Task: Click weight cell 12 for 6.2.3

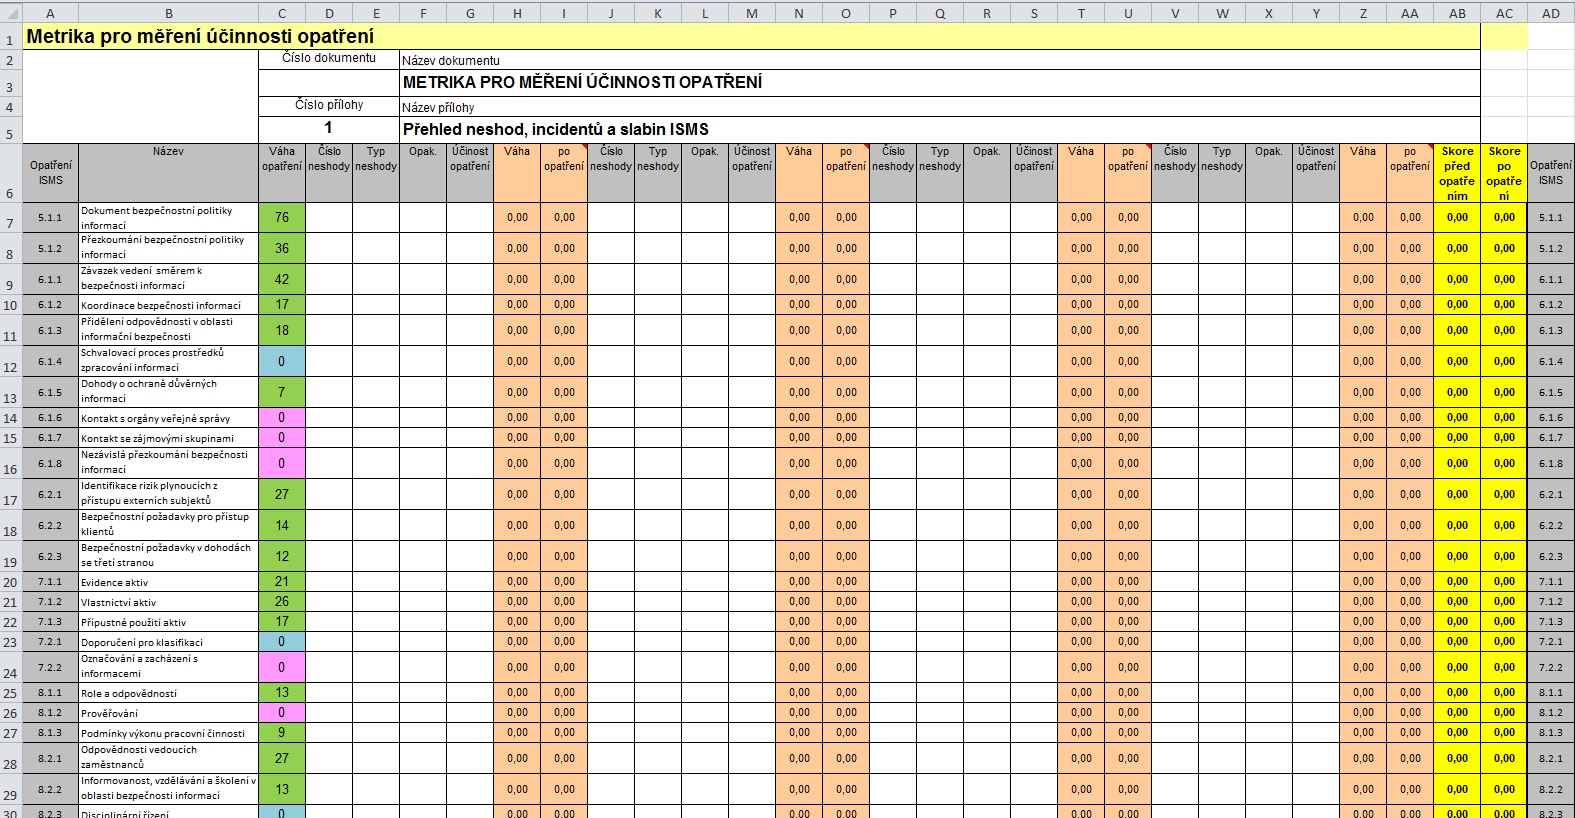Action: pyautogui.click(x=282, y=557)
